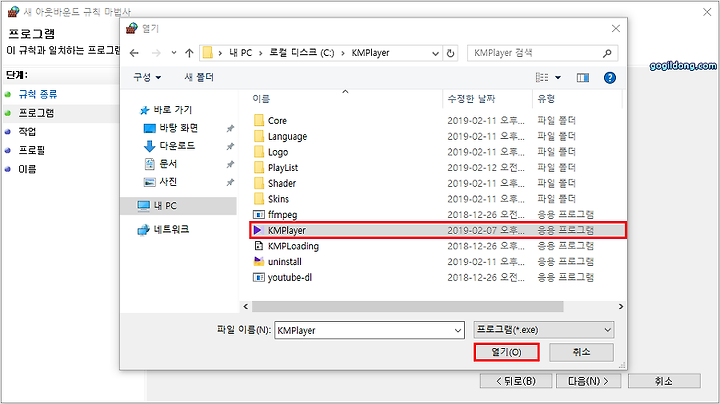Select 작업 step in wizard sidebar

(27, 132)
